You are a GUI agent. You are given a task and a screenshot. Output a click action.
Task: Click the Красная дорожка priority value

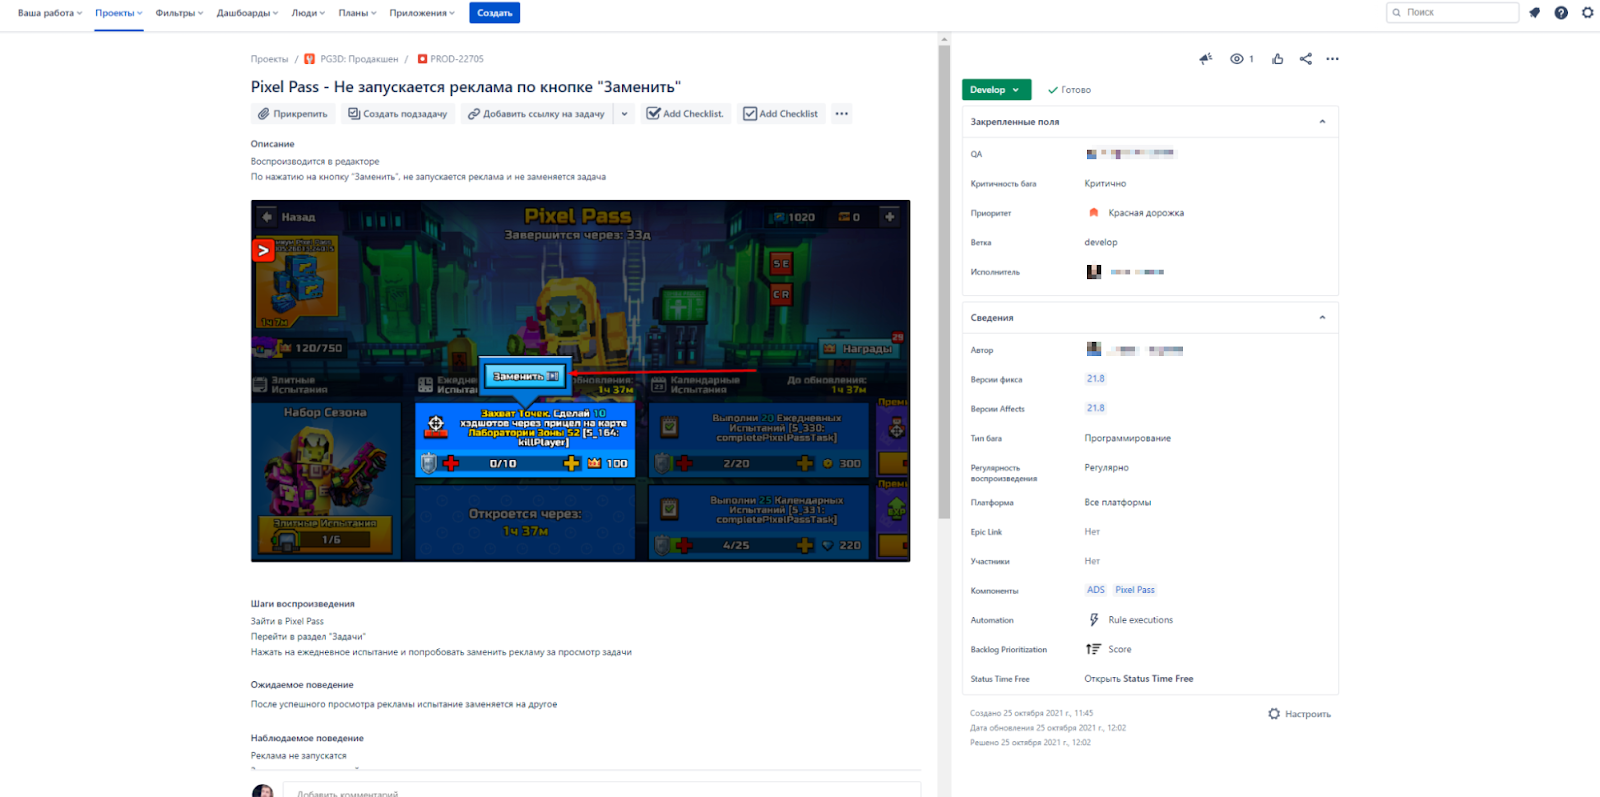click(1146, 213)
